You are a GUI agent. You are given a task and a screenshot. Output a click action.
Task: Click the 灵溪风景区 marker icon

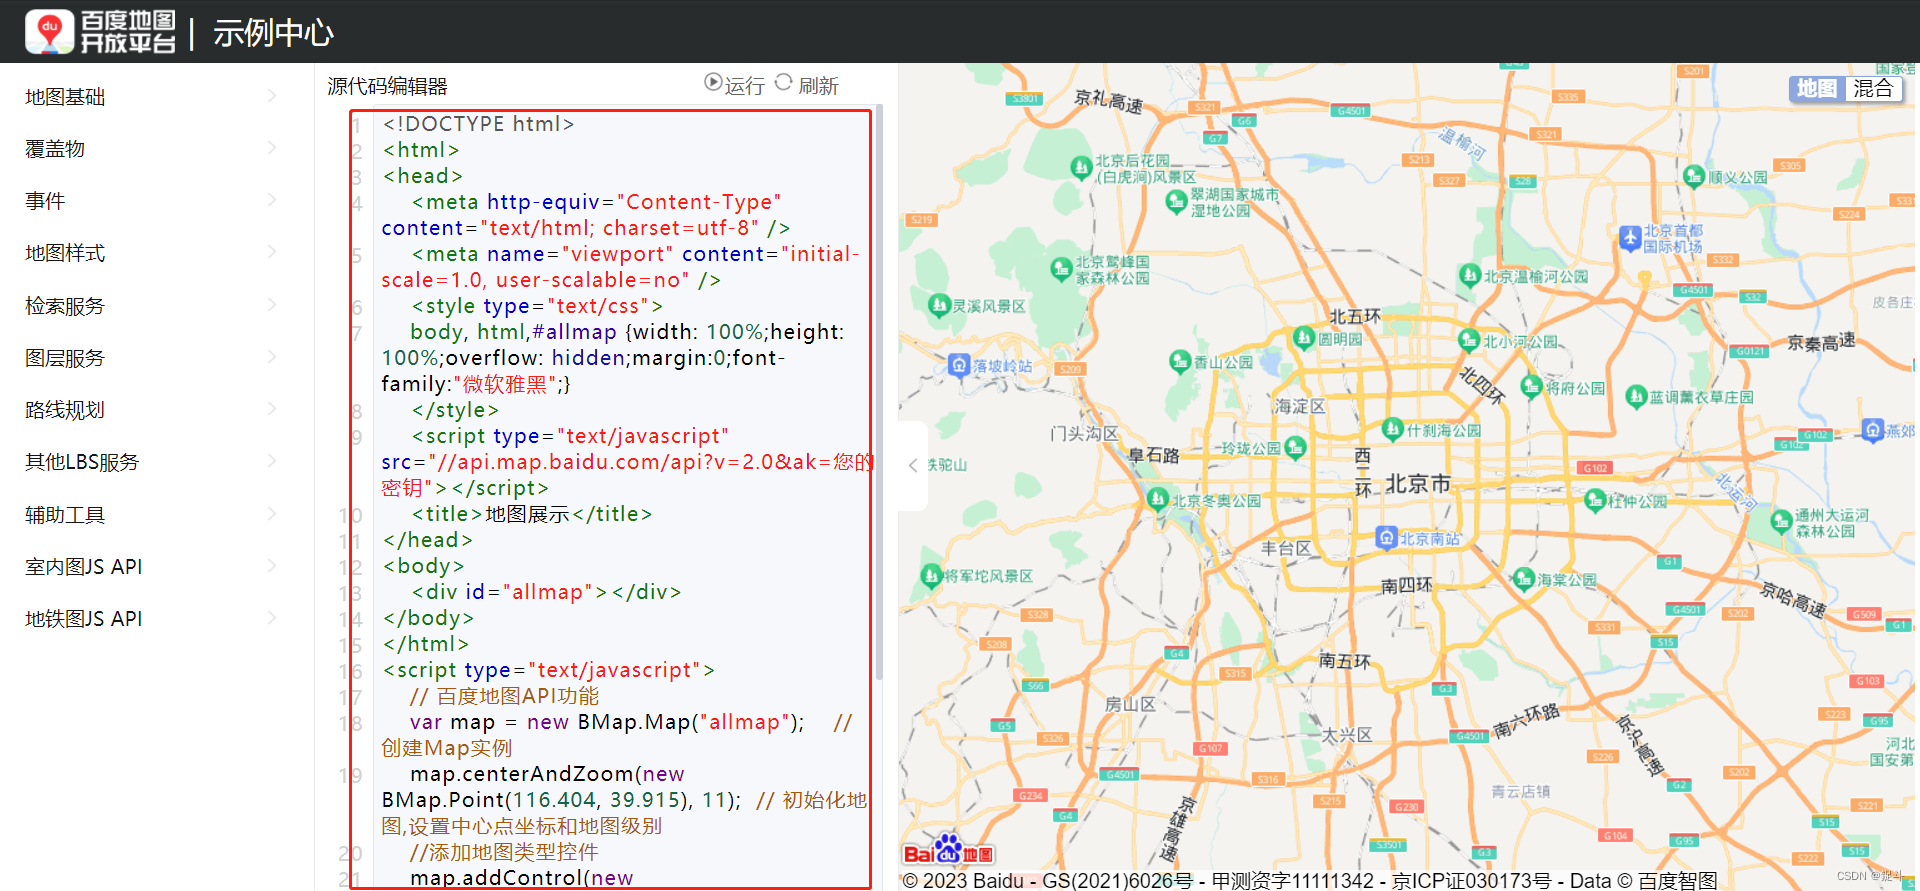coord(939,305)
